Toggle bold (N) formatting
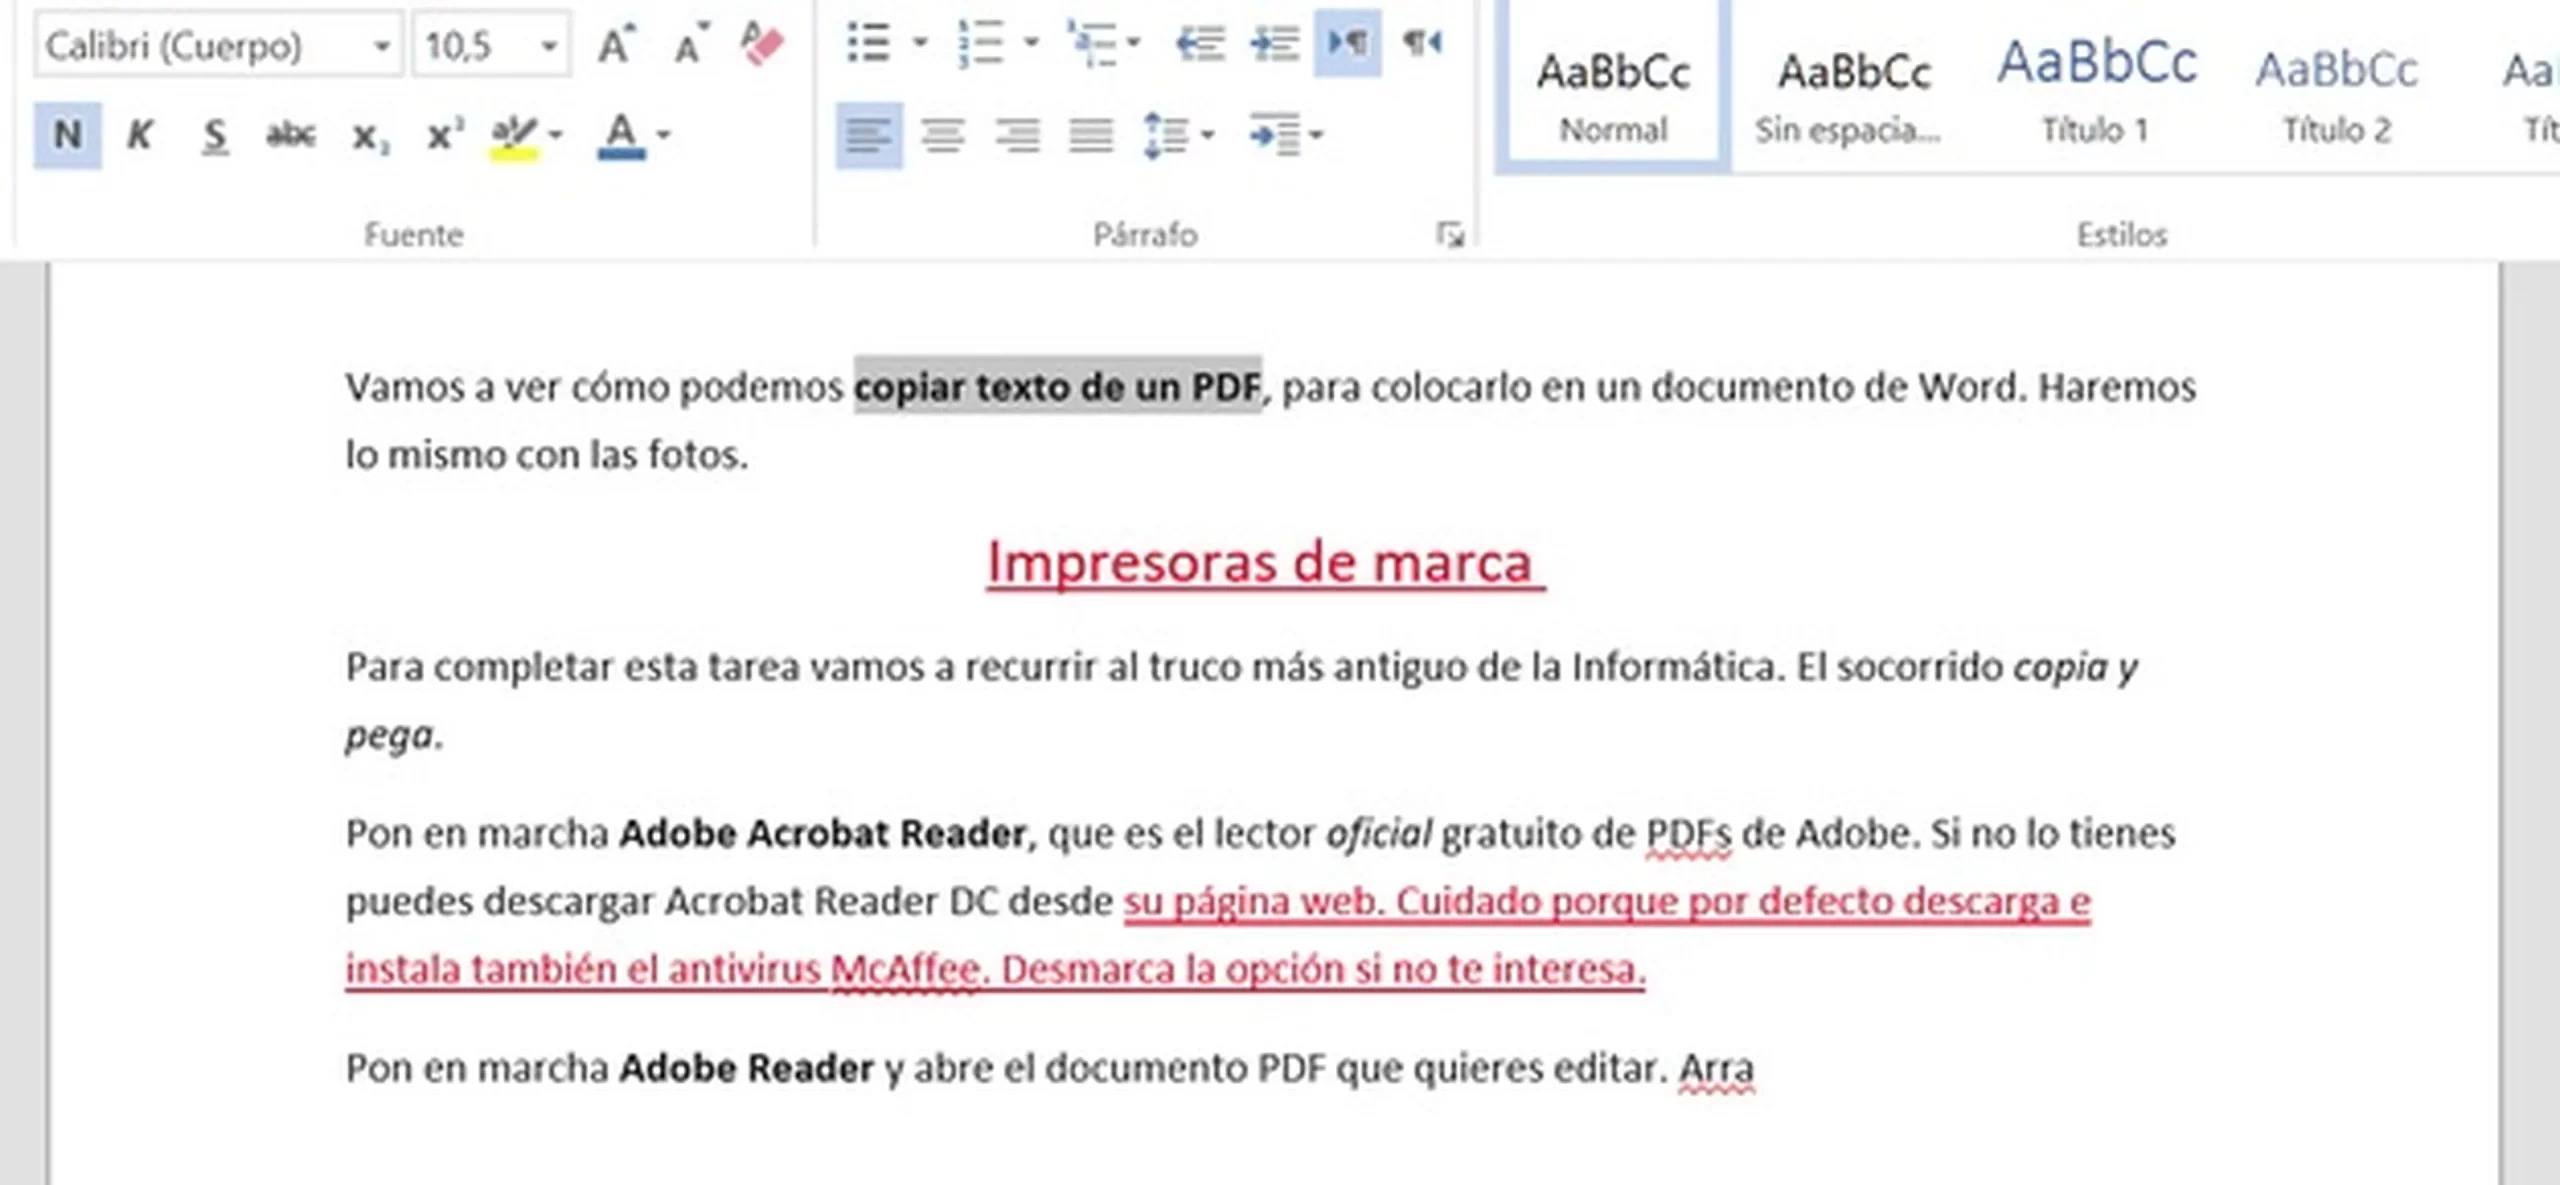The width and height of the screenshot is (2560, 1185). point(67,135)
